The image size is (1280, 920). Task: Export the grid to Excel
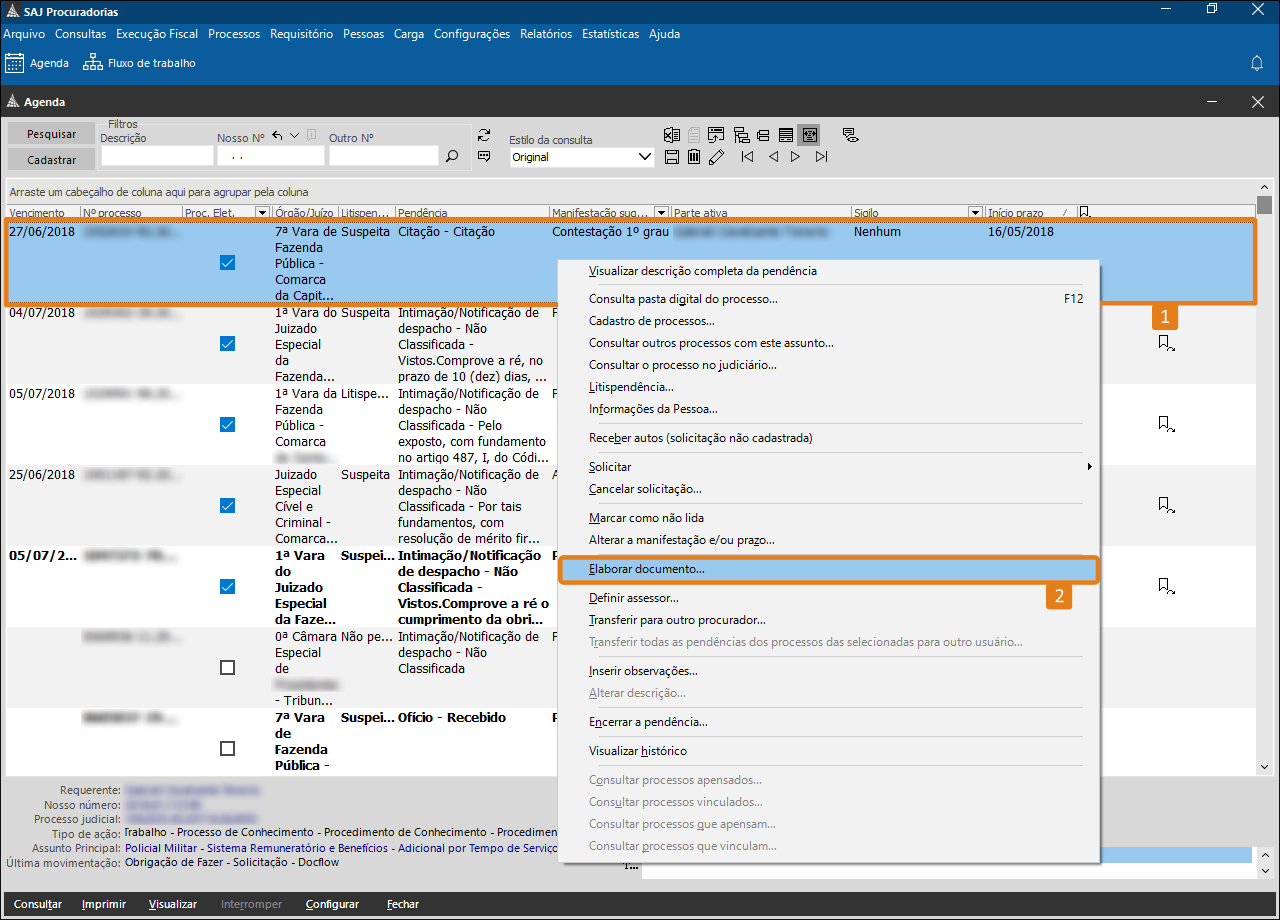[x=671, y=135]
